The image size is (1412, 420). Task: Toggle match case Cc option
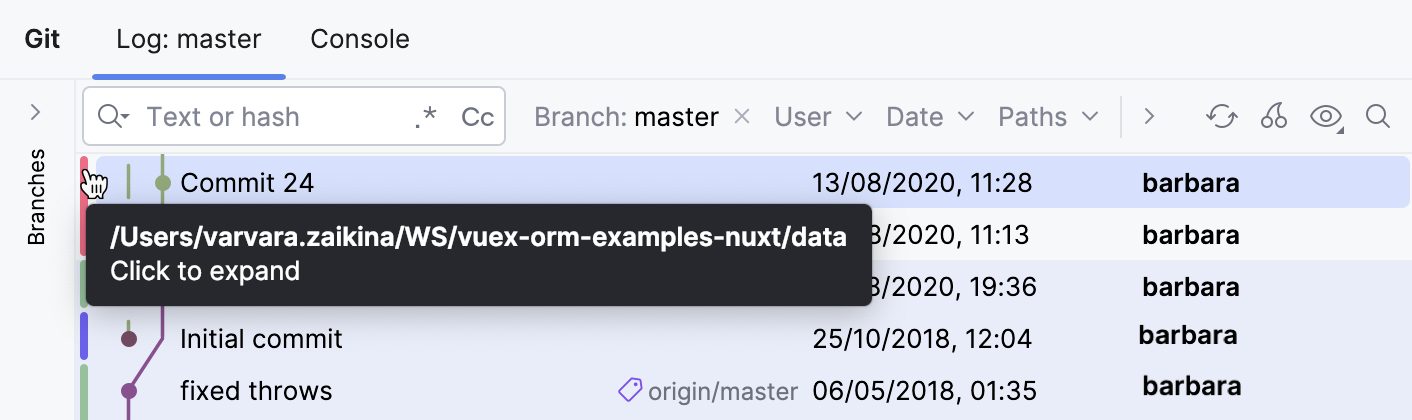click(477, 117)
